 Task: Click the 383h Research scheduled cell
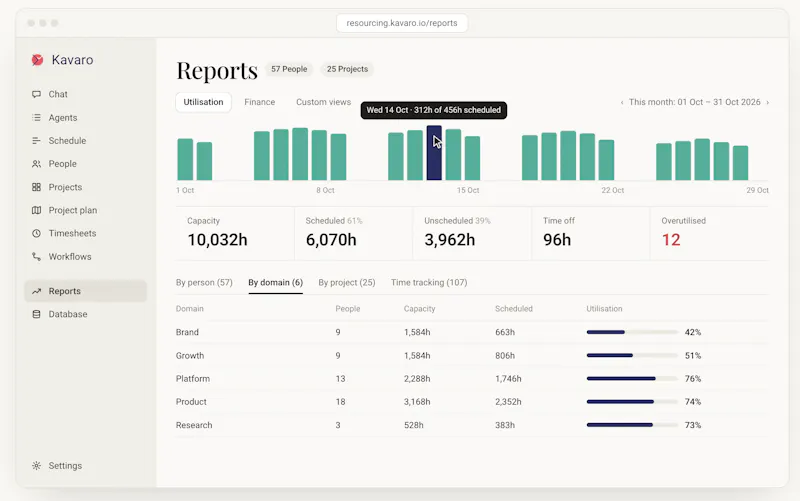[x=505, y=425]
